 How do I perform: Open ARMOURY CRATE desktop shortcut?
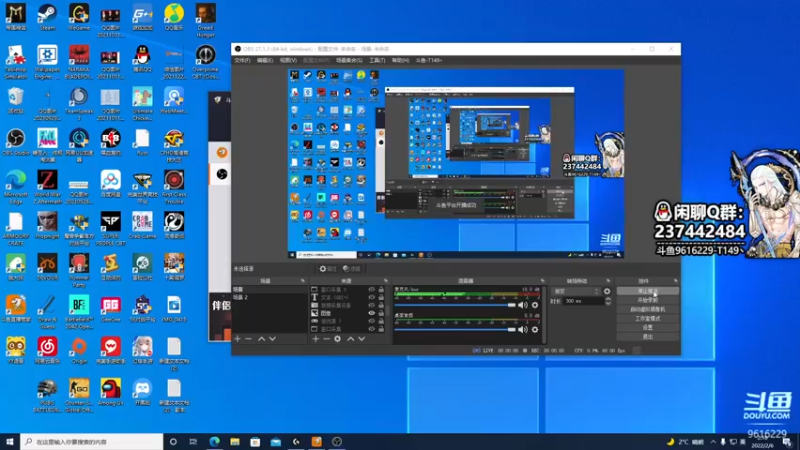coord(15,229)
